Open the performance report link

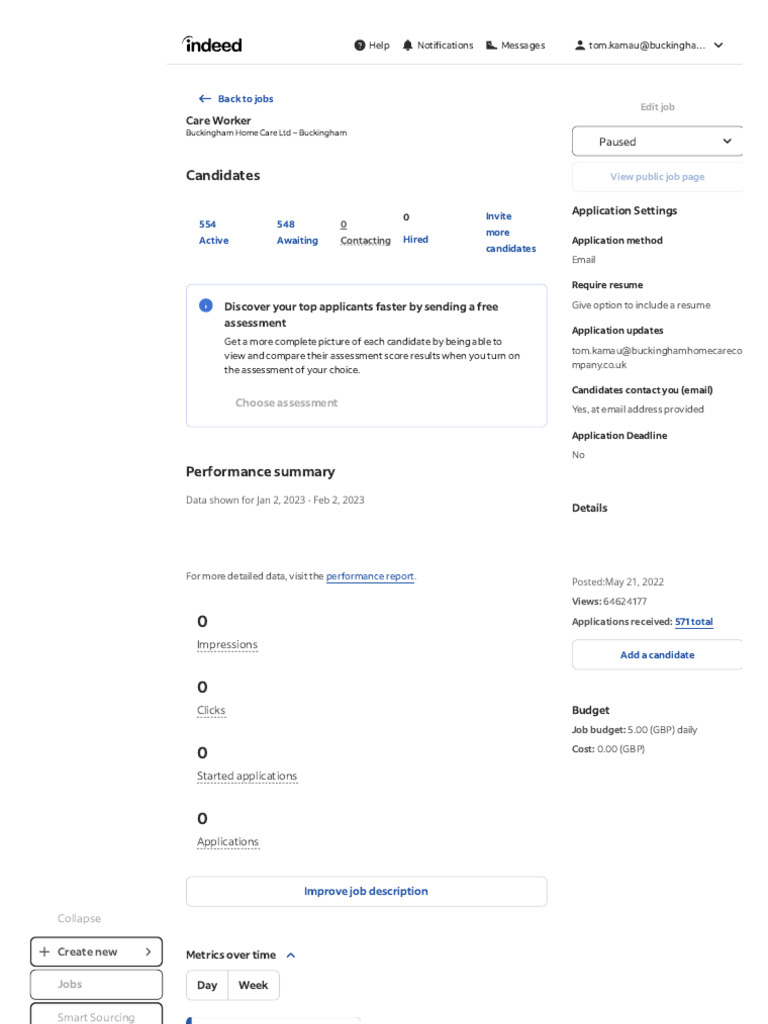coord(370,576)
